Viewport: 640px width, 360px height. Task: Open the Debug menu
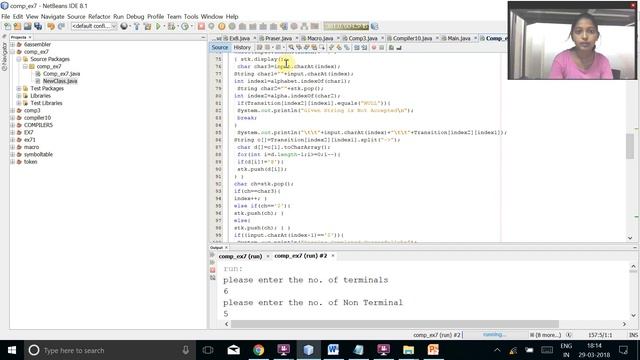[135, 17]
